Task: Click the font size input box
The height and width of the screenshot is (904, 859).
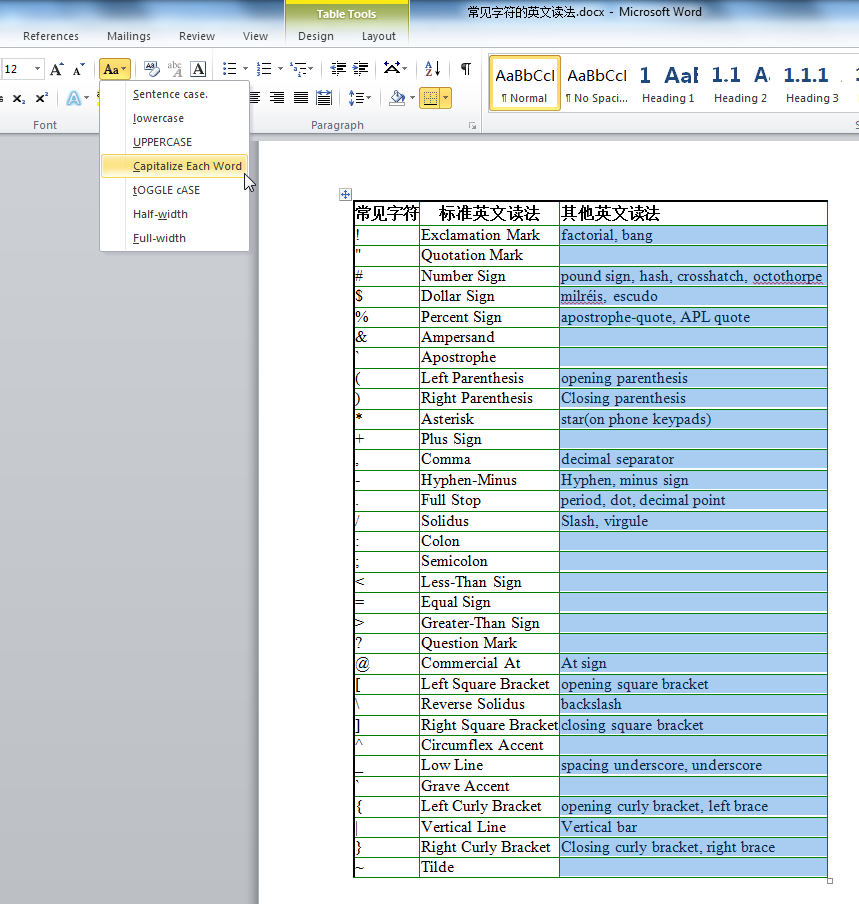Action: point(16,69)
